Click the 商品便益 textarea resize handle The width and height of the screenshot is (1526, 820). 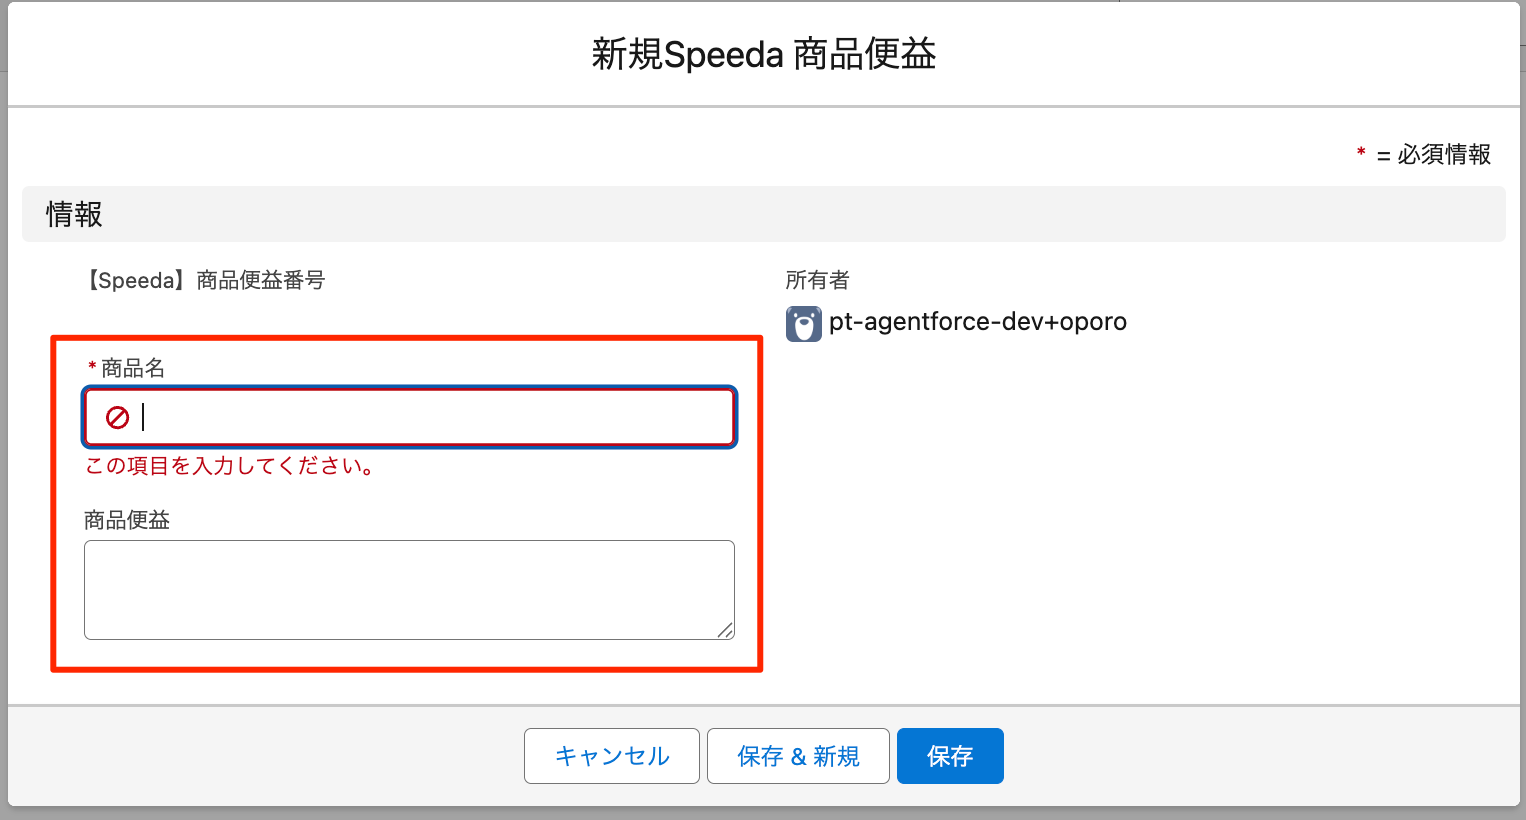tap(725, 630)
